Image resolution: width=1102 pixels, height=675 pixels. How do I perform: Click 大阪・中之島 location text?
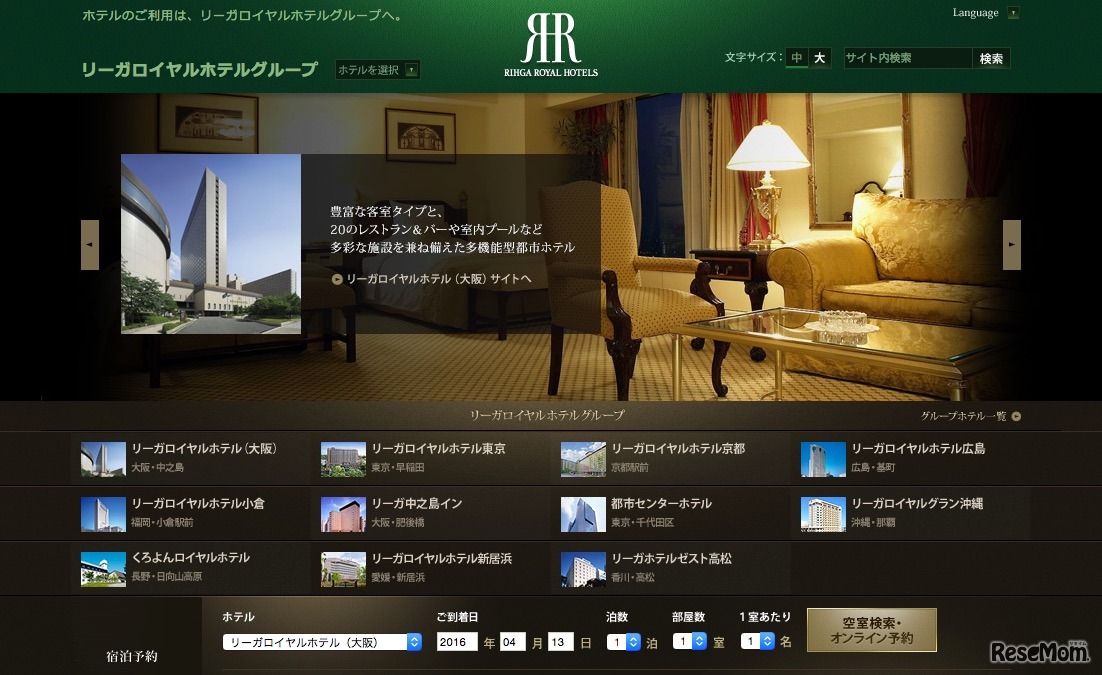click(157, 468)
